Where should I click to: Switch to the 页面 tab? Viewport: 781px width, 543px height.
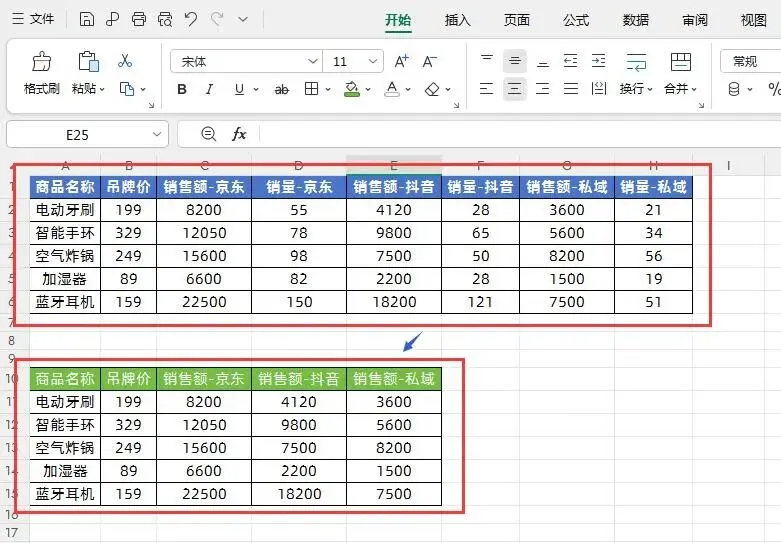click(517, 20)
